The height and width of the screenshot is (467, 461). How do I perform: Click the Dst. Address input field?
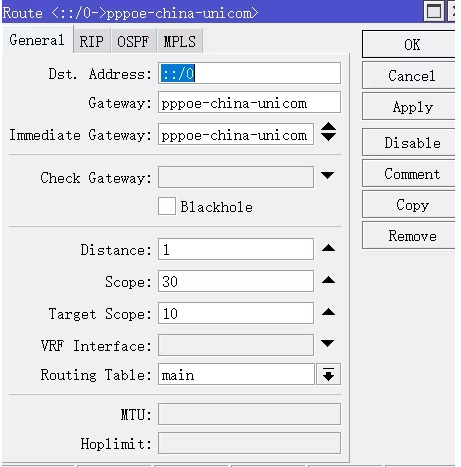pos(249,73)
